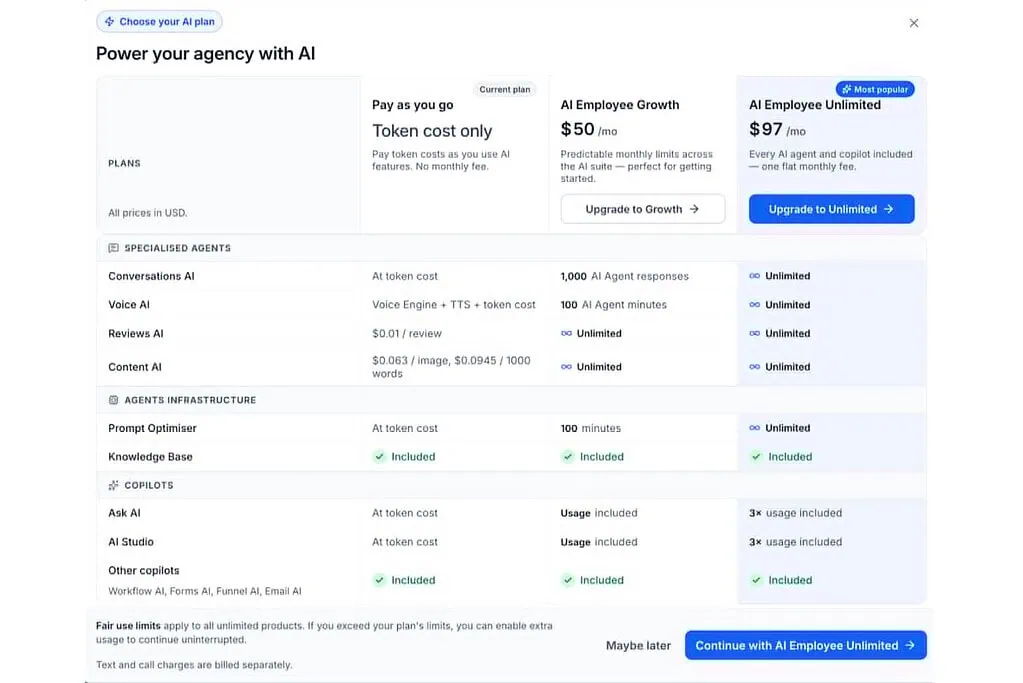Click Other copilots checkmark under Pay as you go
The image size is (1023, 683).
point(379,580)
